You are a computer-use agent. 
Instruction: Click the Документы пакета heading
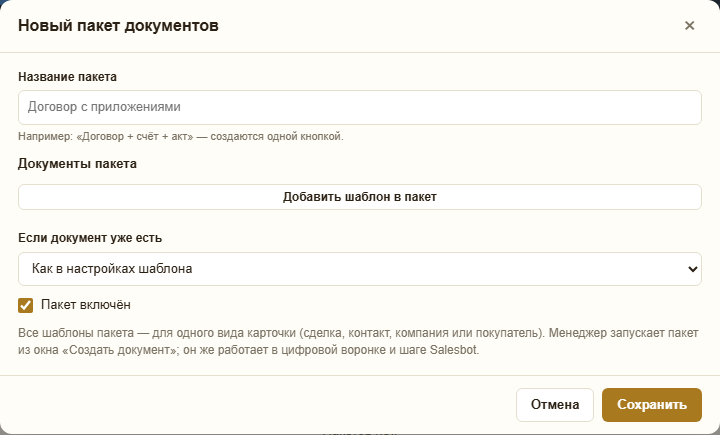click(x=77, y=164)
